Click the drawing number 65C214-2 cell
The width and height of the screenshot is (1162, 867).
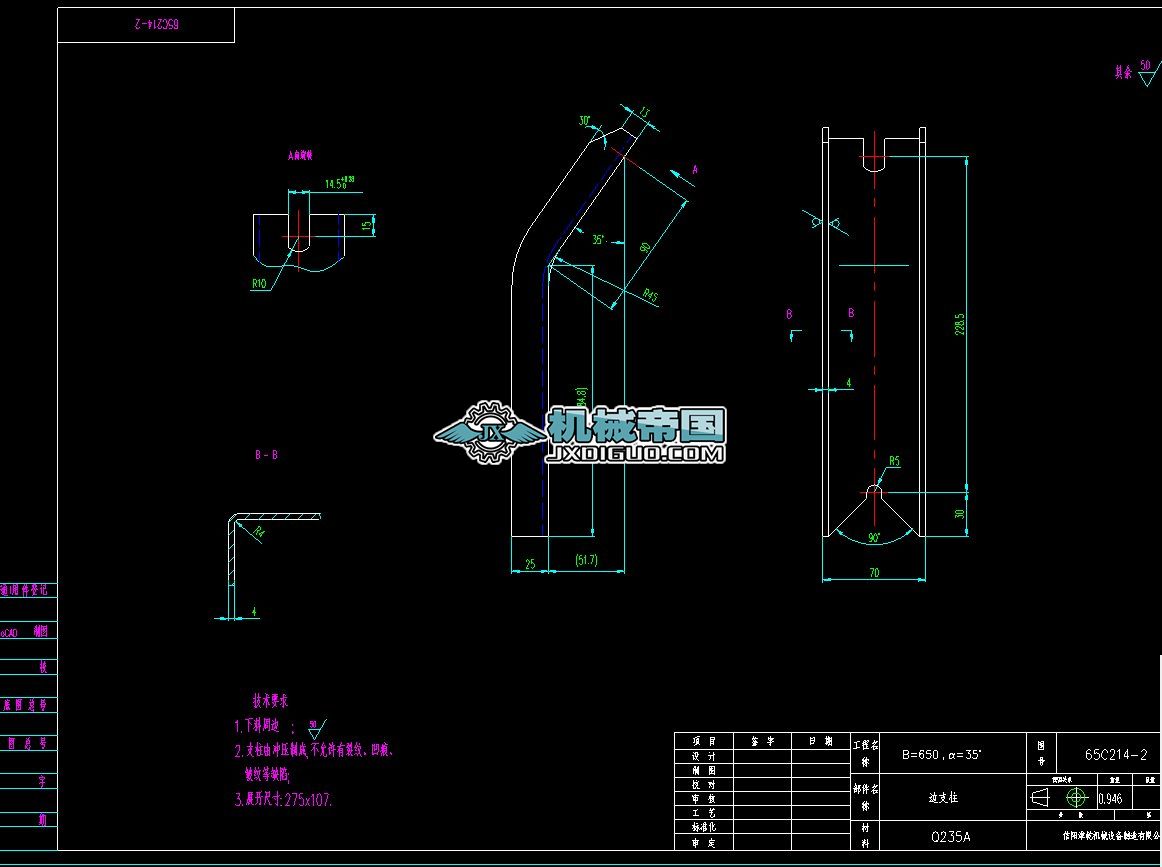[1115, 755]
